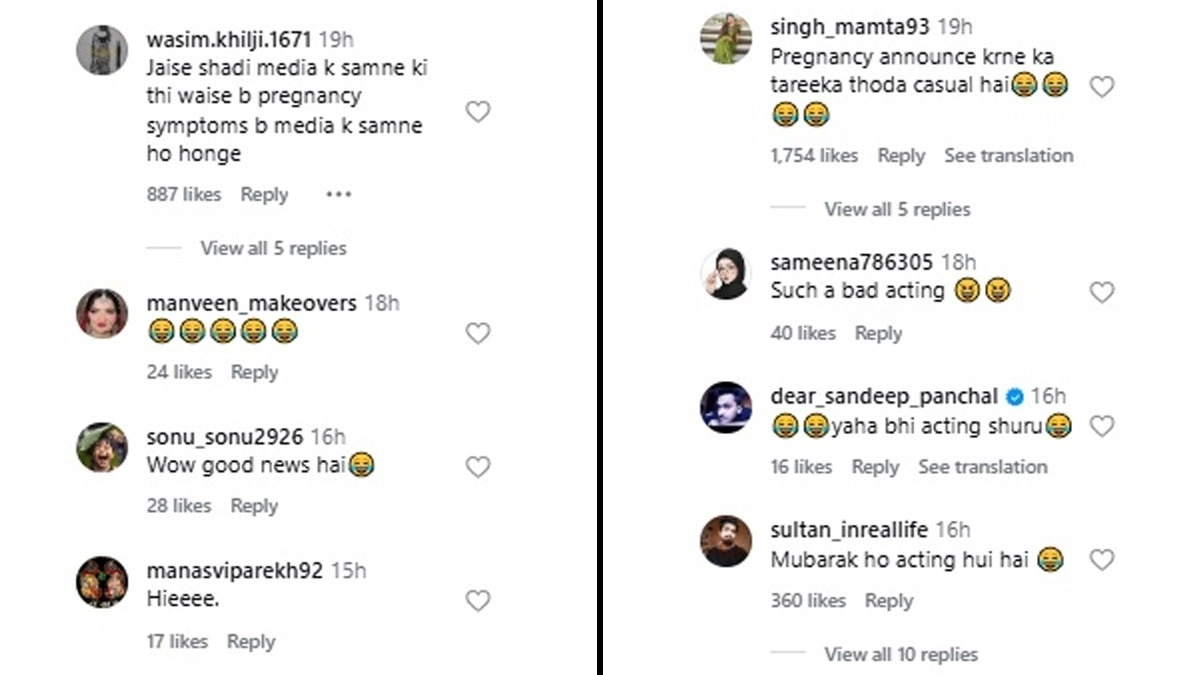Like manasviparekh92's 'Hieeee.' comment
The height and width of the screenshot is (675, 1200).
(x=478, y=600)
